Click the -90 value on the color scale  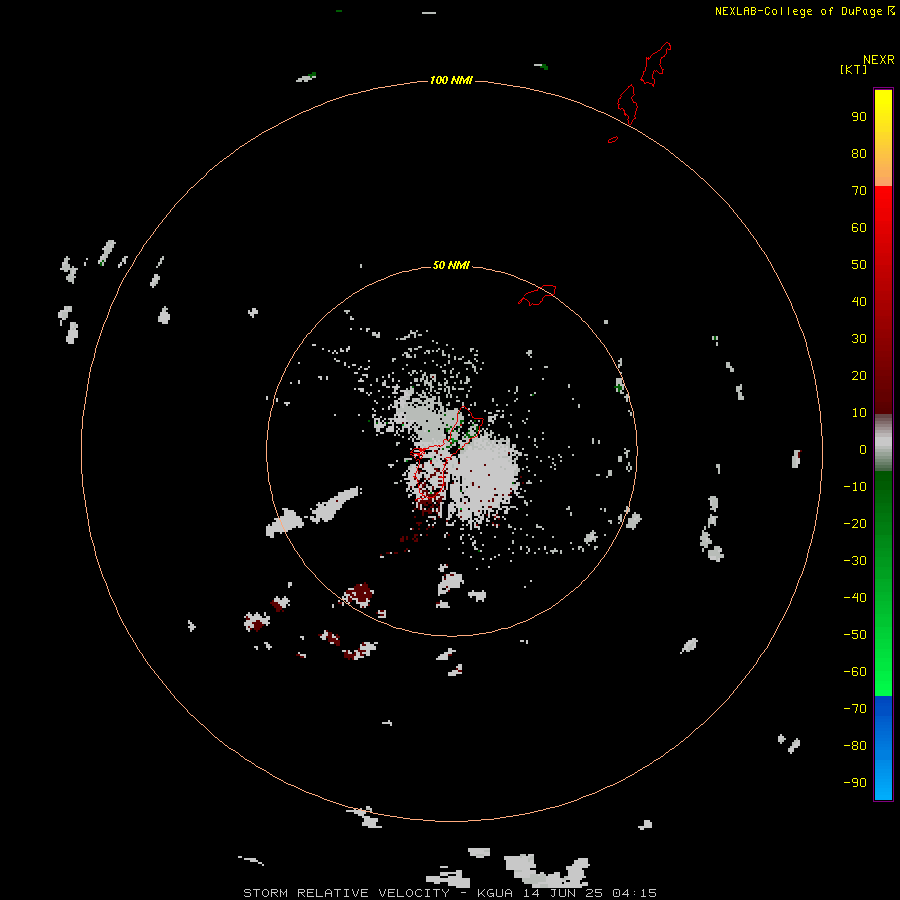point(855,783)
